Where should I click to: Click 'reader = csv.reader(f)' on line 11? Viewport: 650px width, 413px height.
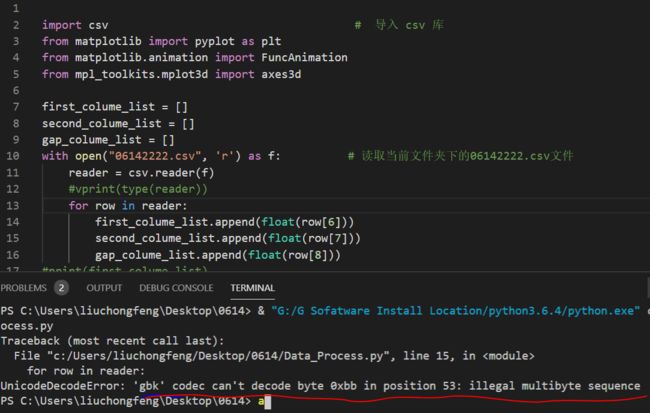pos(141,173)
